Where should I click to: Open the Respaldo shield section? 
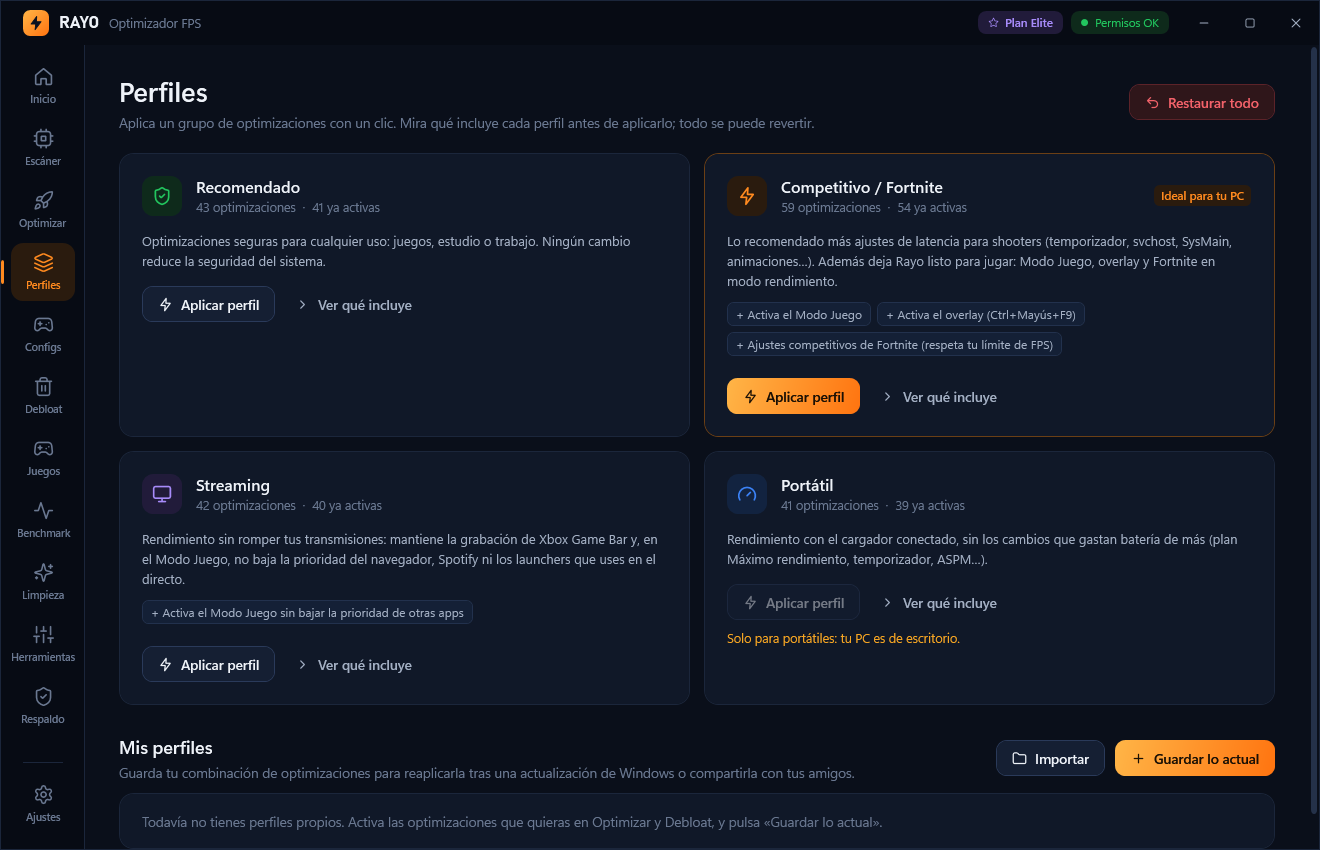click(x=43, y=706)
